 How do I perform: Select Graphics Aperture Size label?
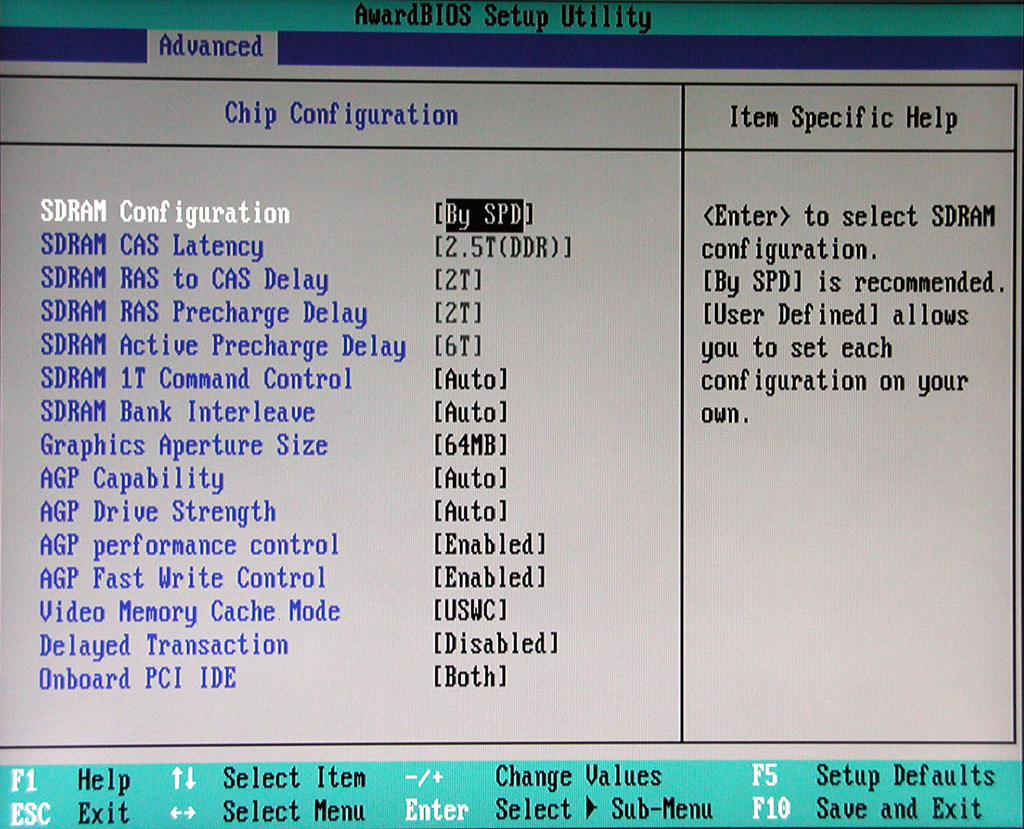point(184,446)
